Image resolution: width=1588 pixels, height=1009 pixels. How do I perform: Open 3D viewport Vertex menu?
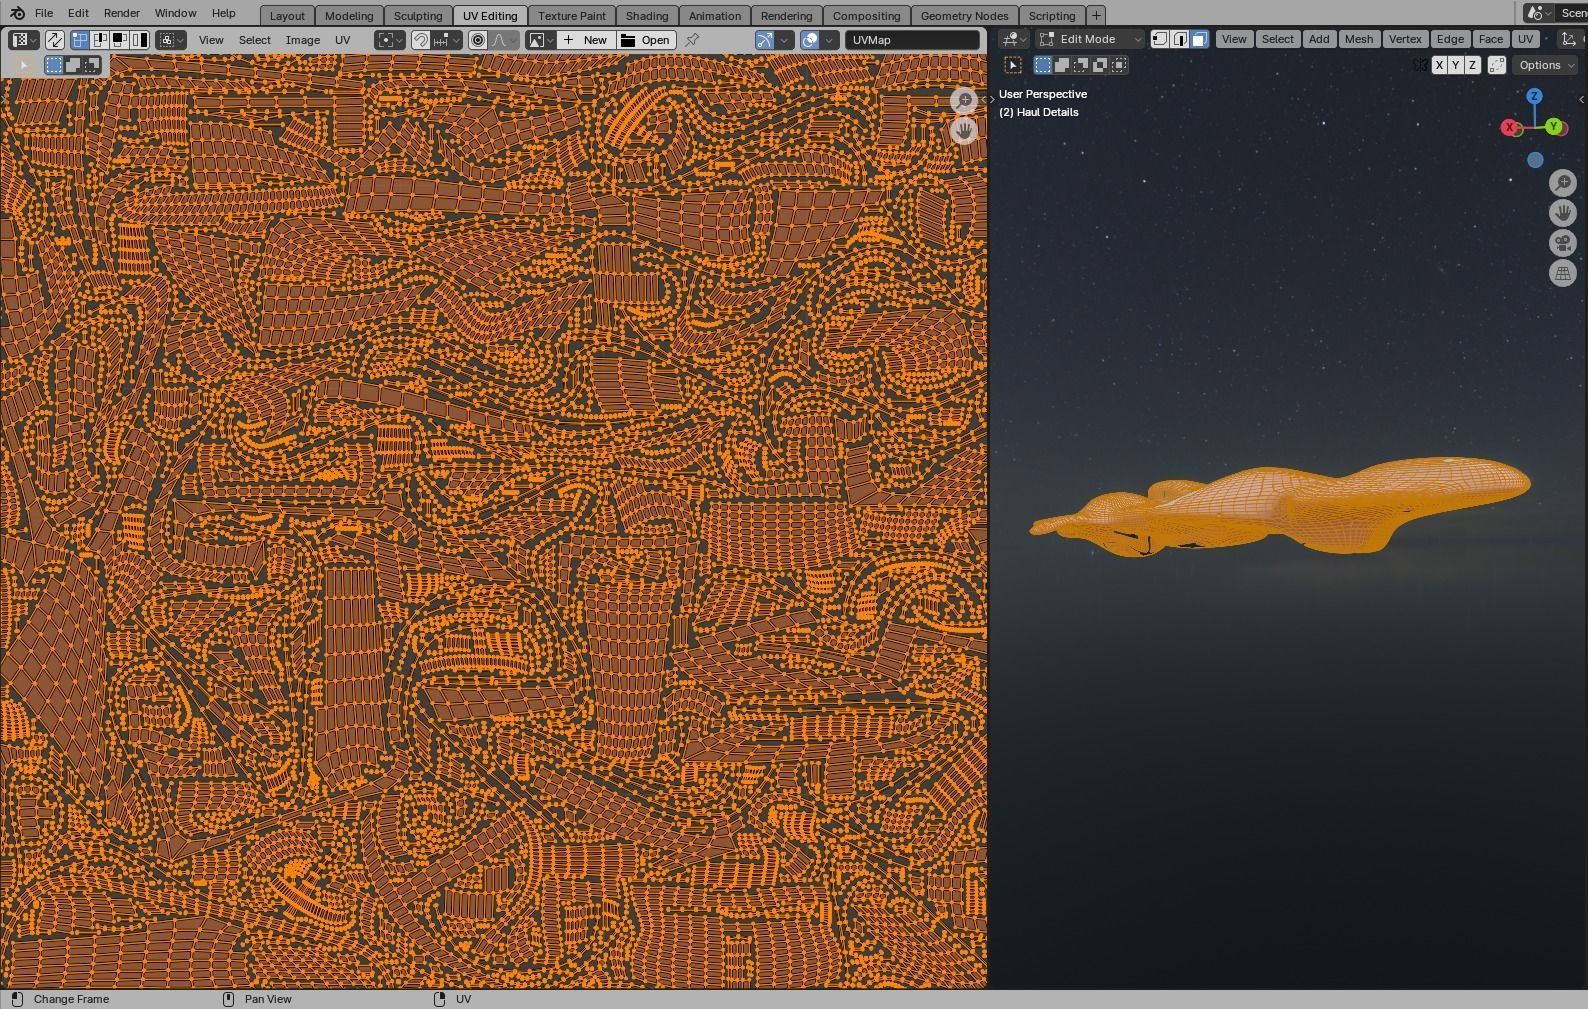1405,39
